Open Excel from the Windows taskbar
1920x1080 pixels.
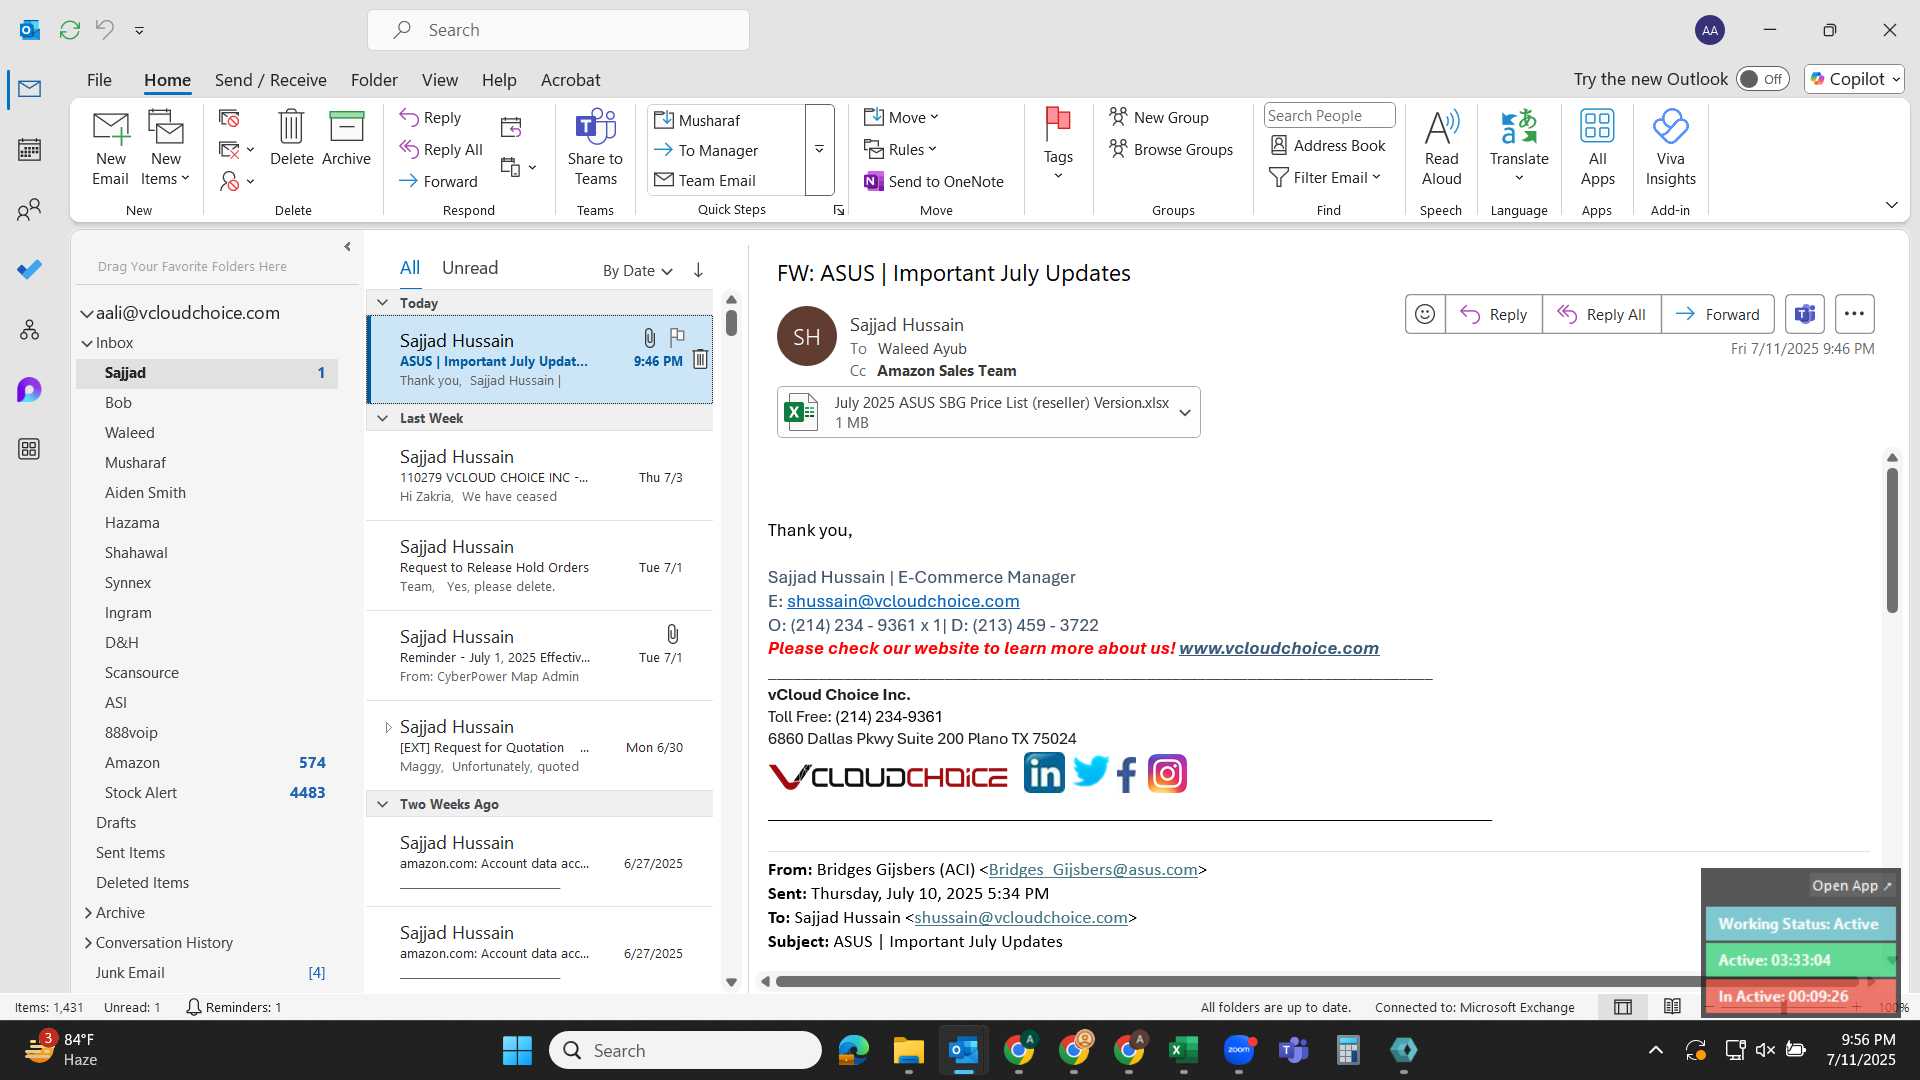(x=1183, y=1050)
